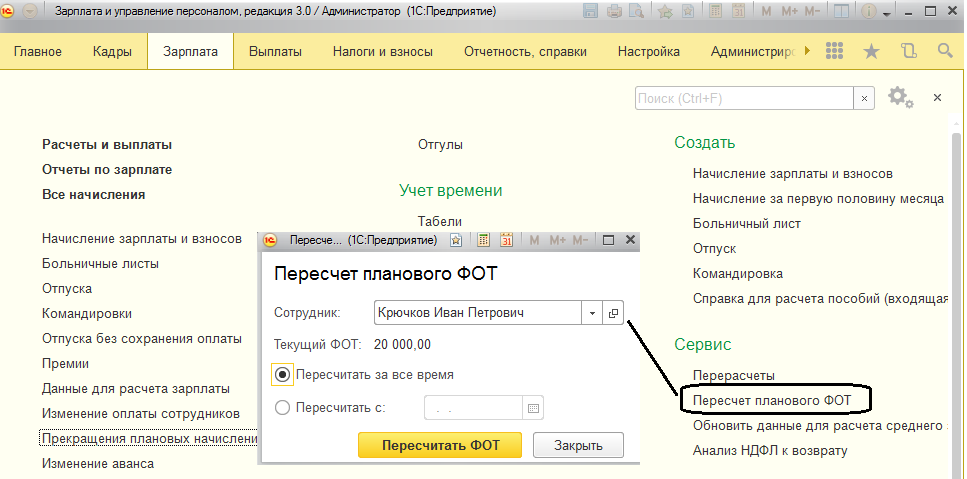
Task: Click Add to favorites star-arrow icon
Action: (665, 12)
